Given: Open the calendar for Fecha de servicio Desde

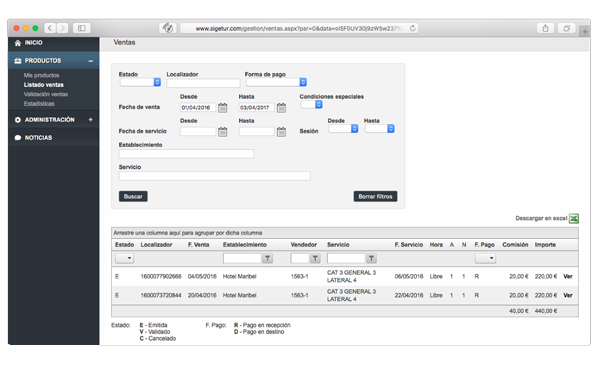Looking at the screenshot, I should 223,132.
